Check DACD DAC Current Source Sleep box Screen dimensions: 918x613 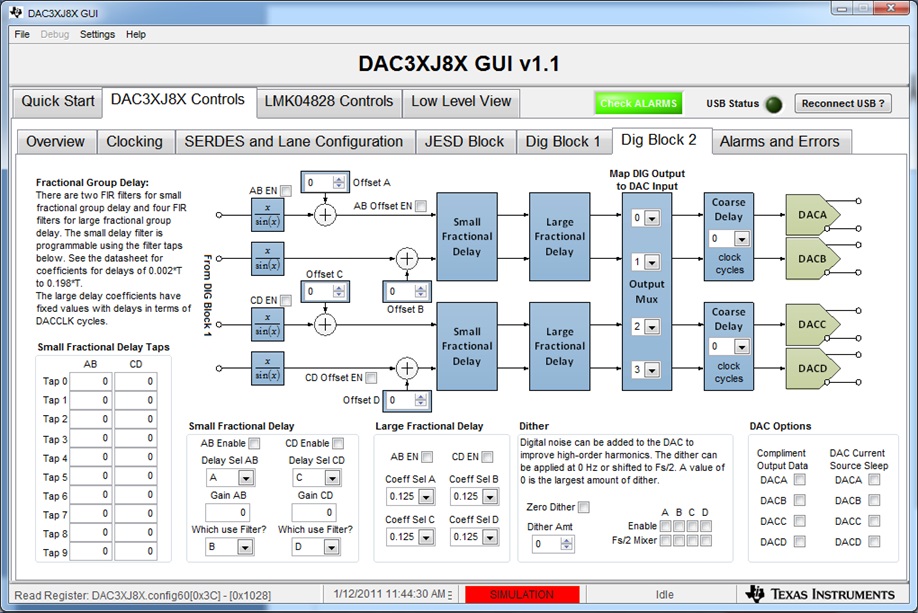pos(874,542)
